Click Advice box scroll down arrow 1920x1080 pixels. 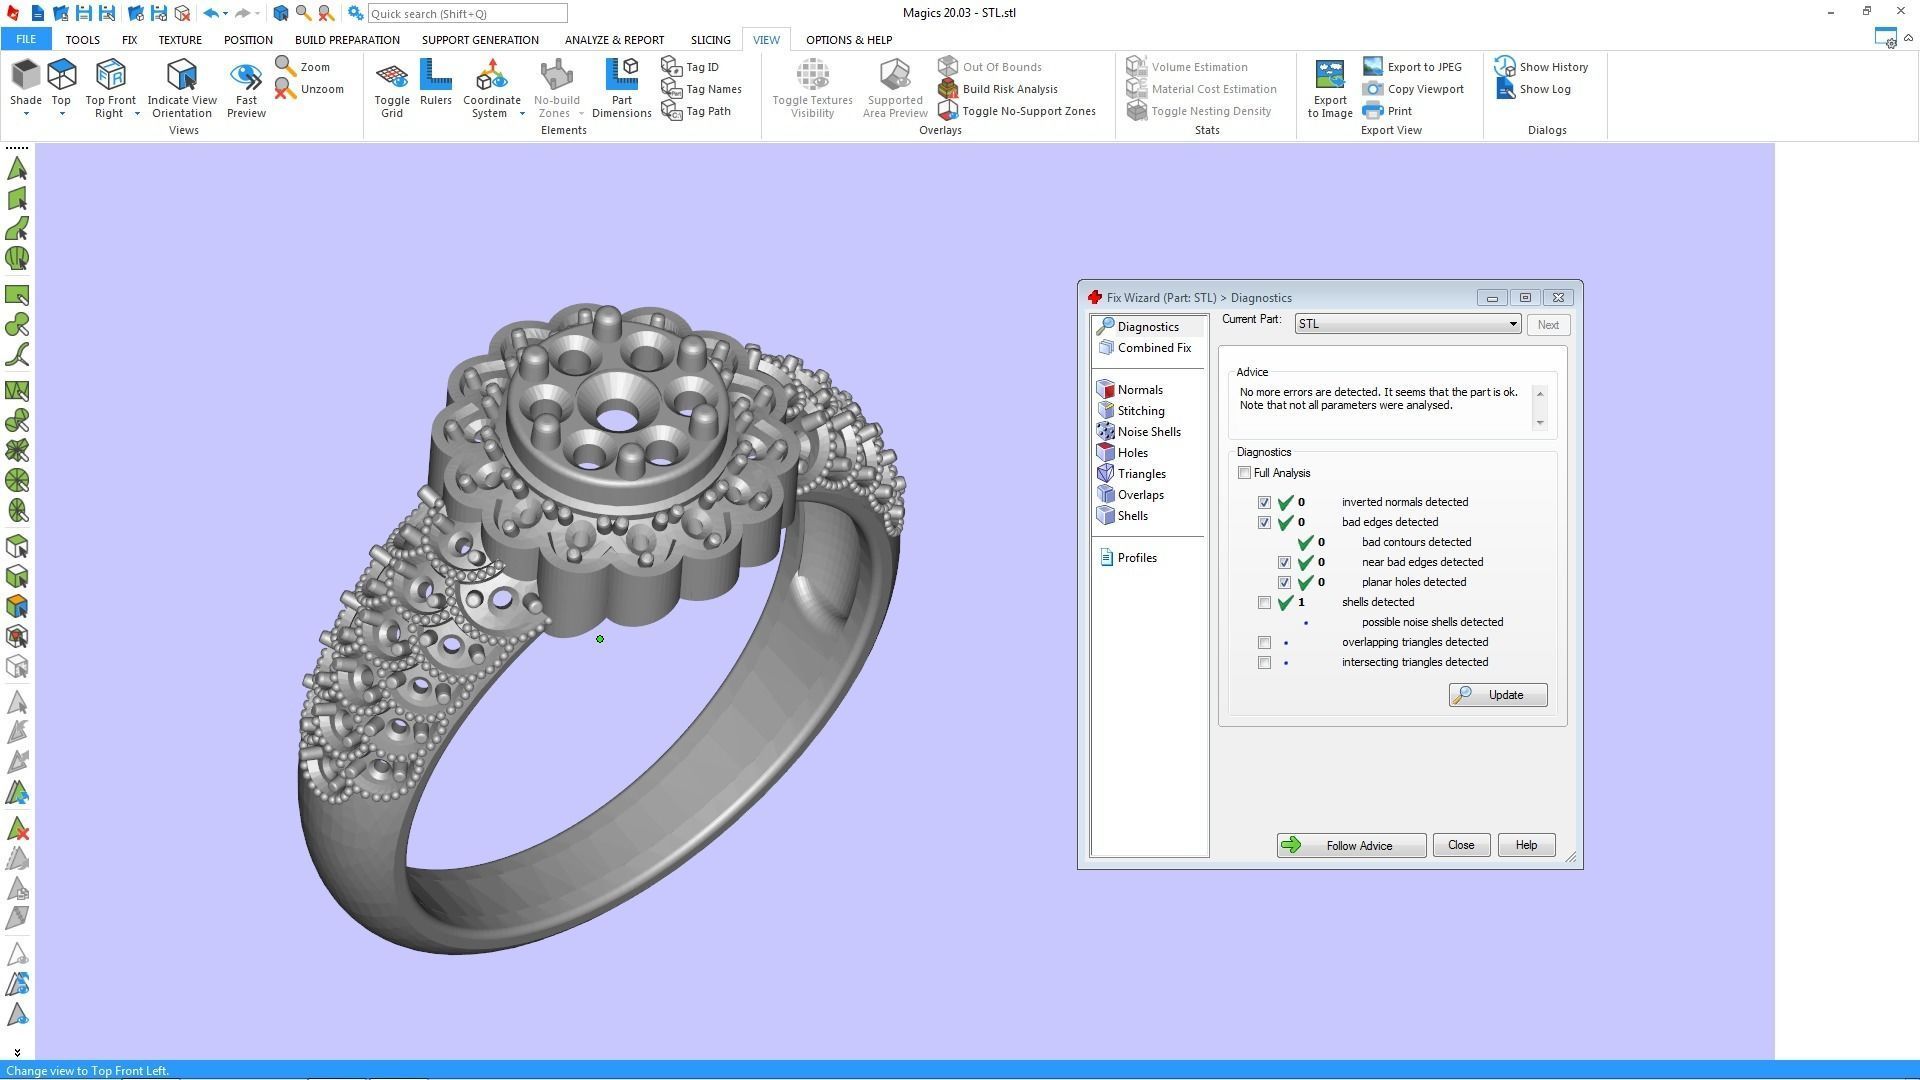click(x=1540, y=423)
